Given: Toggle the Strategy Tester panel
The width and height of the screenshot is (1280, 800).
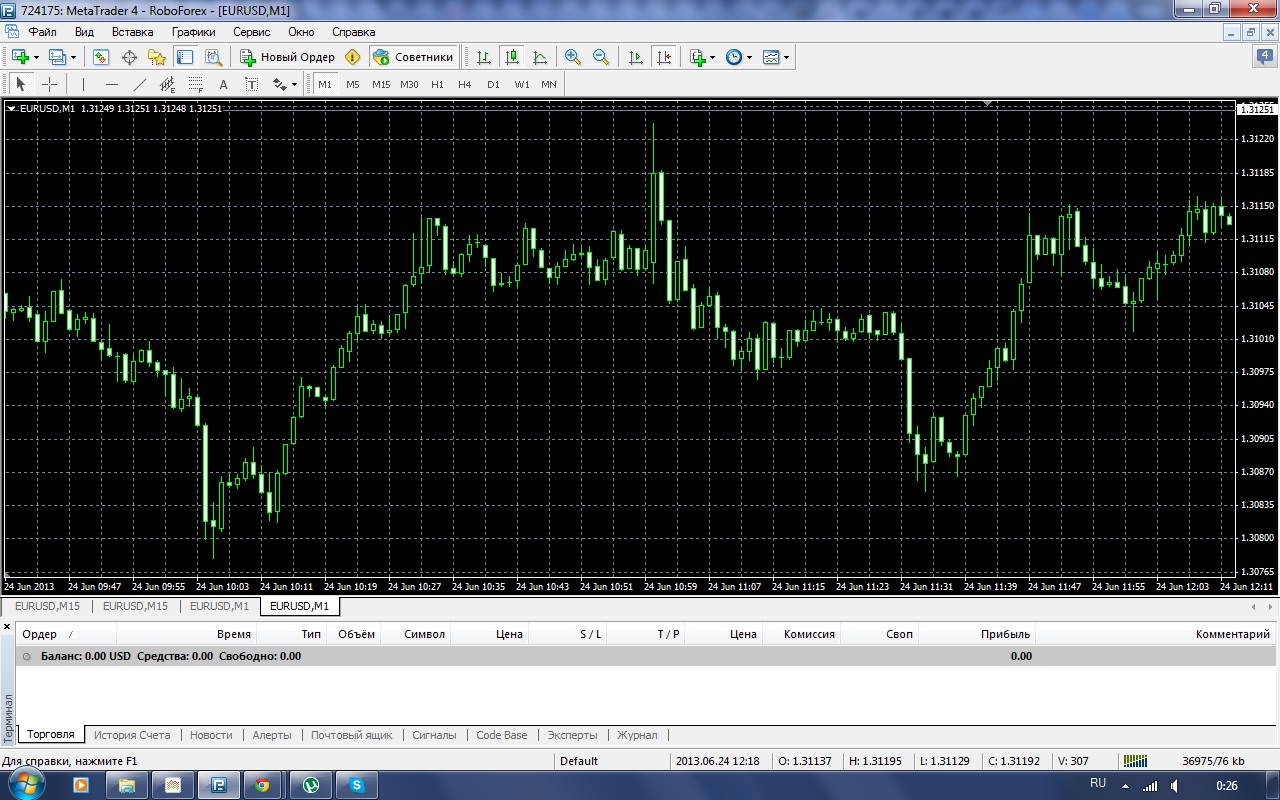Looking at the screenshot, I should coord(213,57).
